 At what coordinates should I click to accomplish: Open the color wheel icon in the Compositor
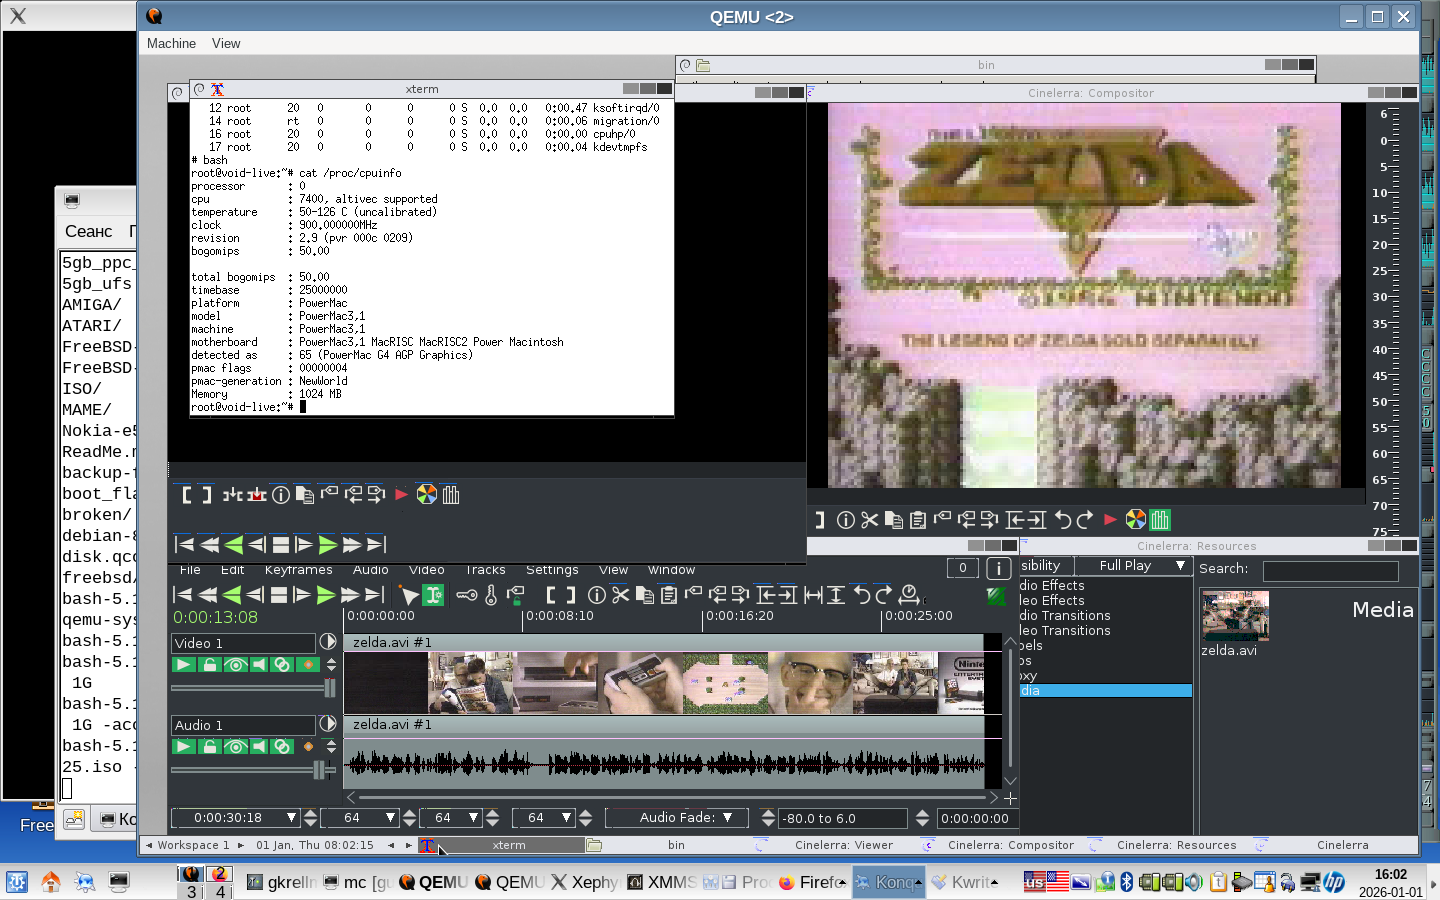click(1135, 520)
